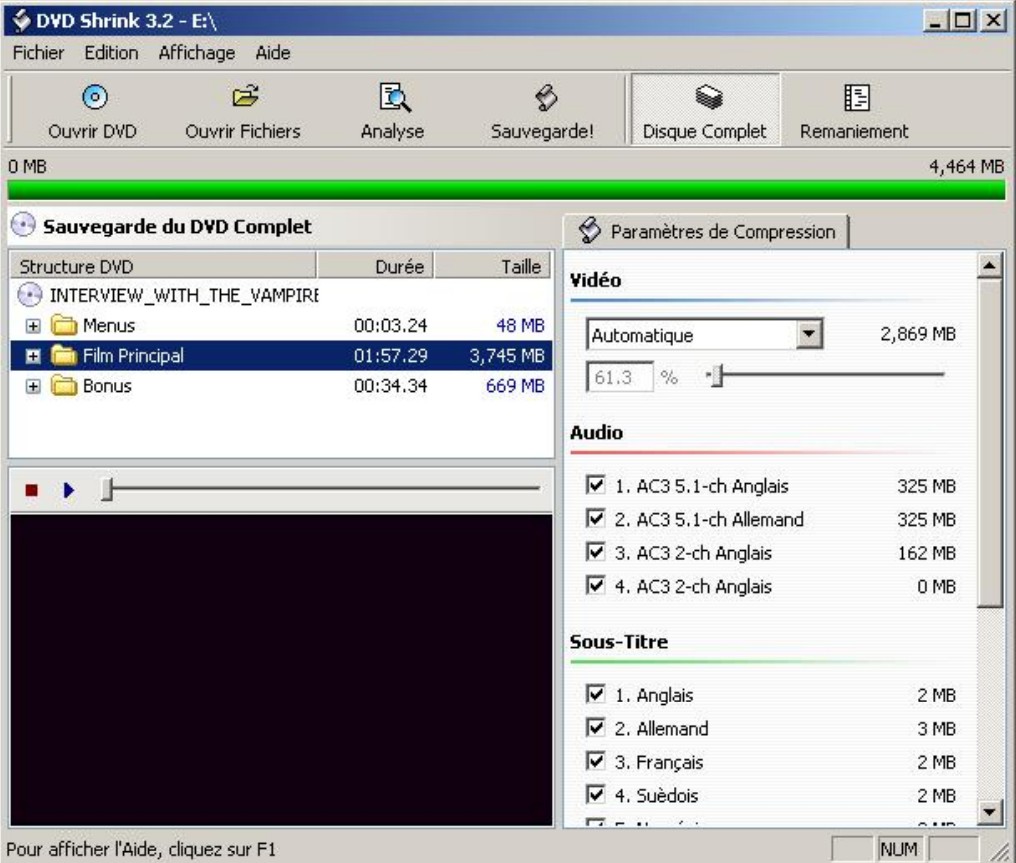Open the Automatique video compression dropdown
The image size is (1016, 863).
809,334
